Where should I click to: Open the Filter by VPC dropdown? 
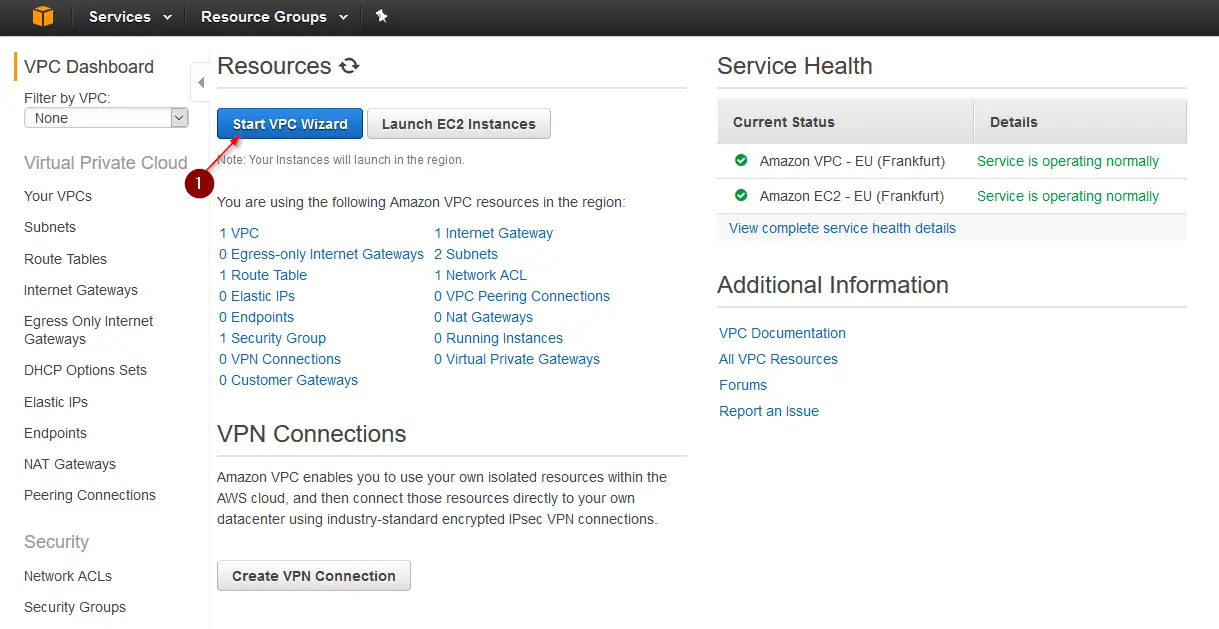pyautogui.click(x=106, y=118)
